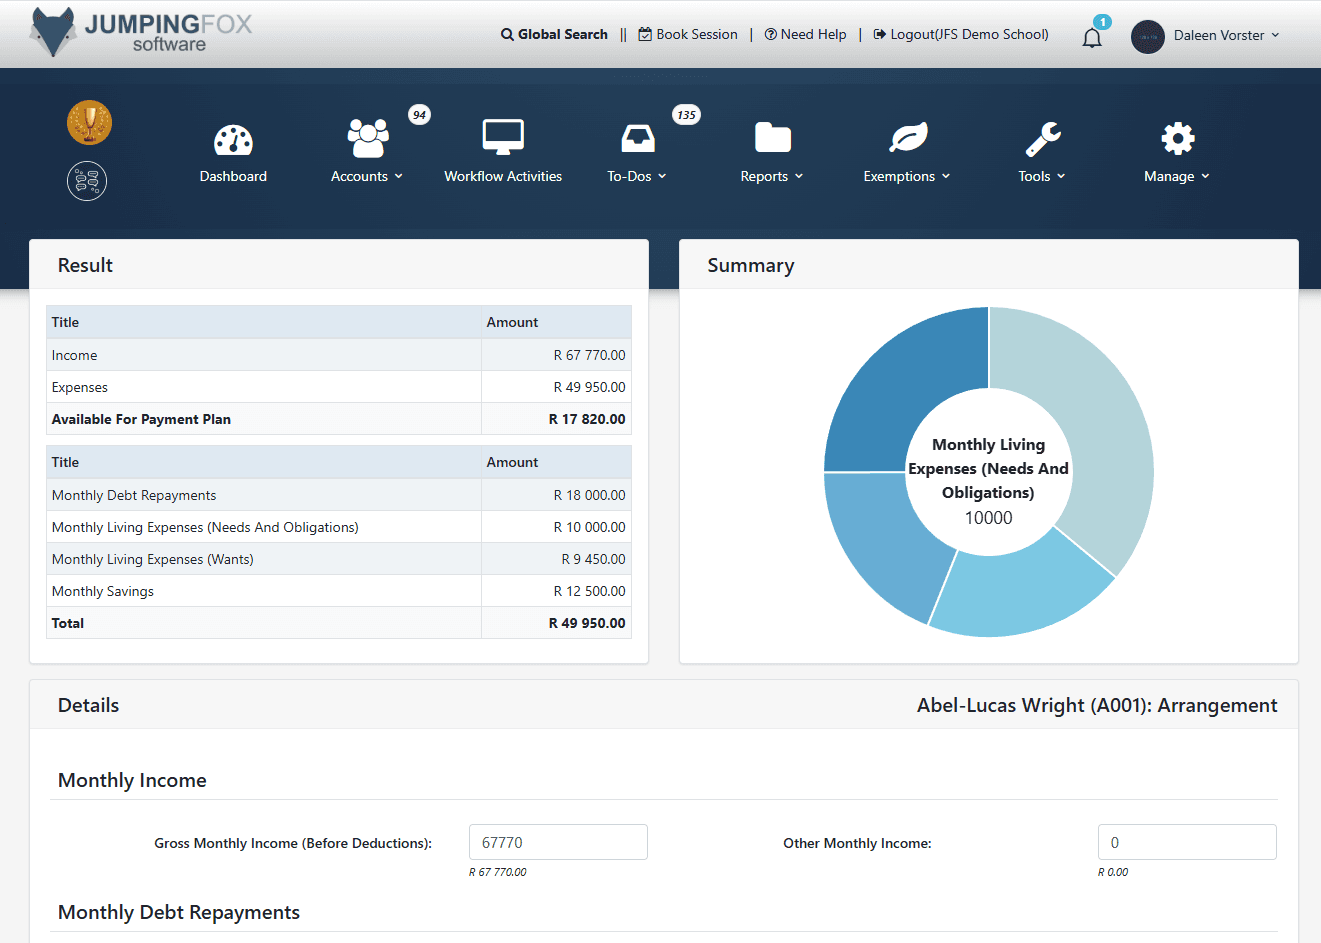
Task: Click the 'R 49 950.00' total amount
Action: point(587,623)
